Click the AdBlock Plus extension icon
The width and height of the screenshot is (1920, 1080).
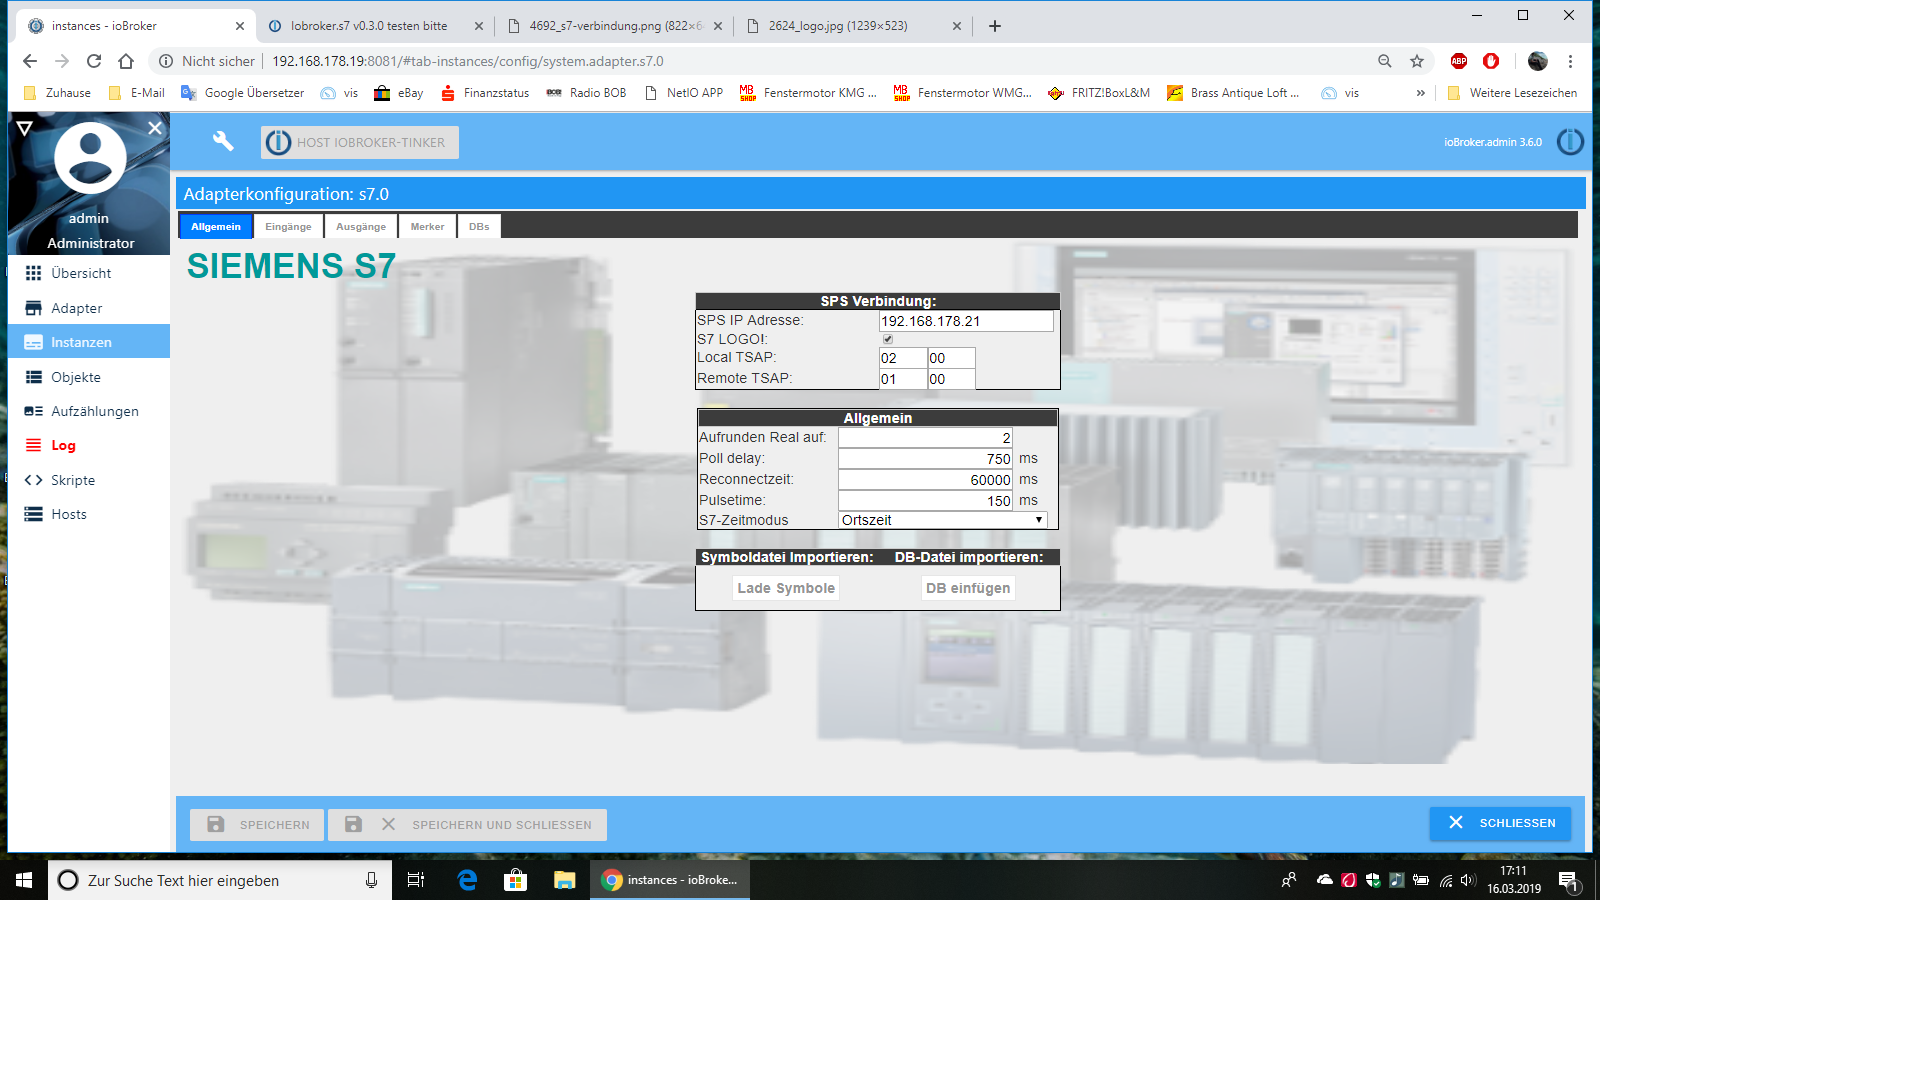pyautogui.click(x=1459, y=61)
